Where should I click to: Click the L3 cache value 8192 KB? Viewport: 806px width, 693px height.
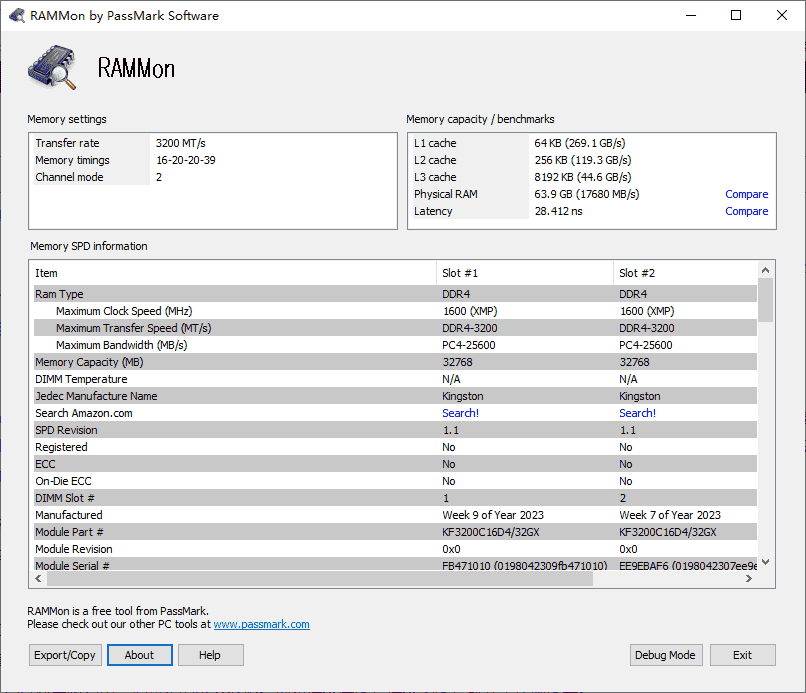click(583, 177)
